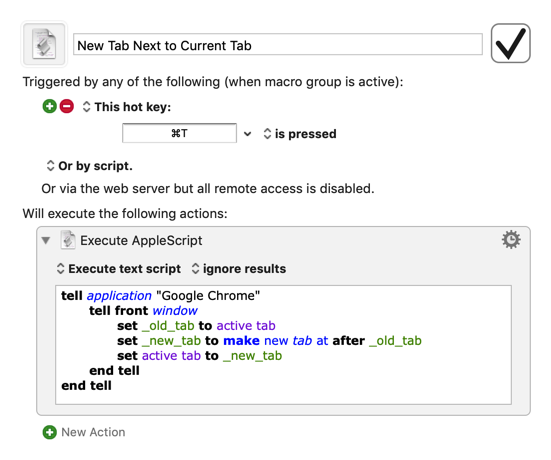551x460 pixels.
Task: Click 'make new tab' line in script
Action: (269, 341)
